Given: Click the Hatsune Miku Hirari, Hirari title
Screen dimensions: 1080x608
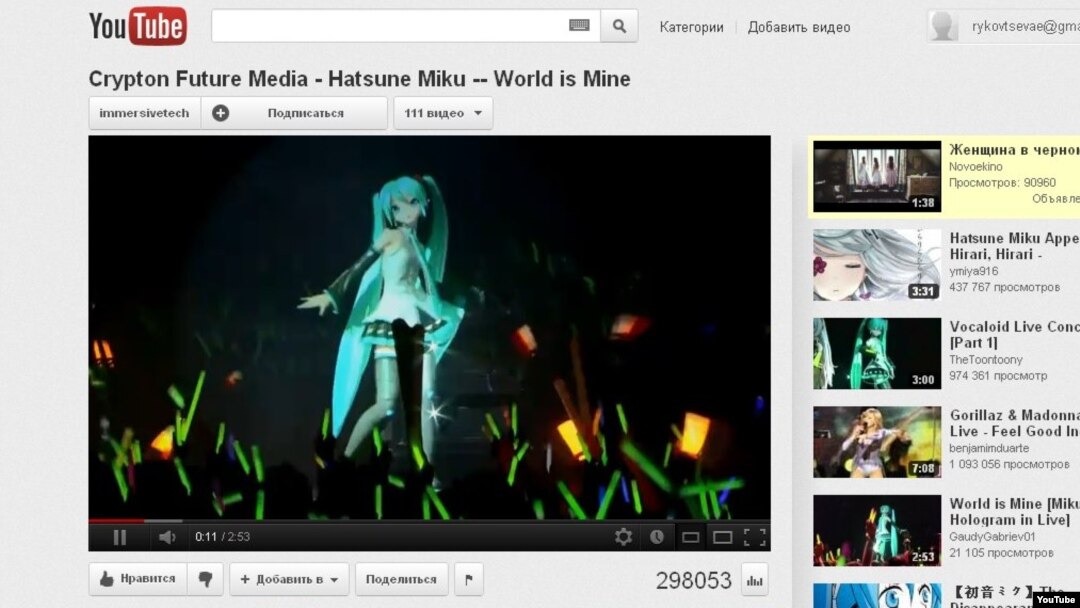Looking at the screenshot, I should click(1015, 246).
